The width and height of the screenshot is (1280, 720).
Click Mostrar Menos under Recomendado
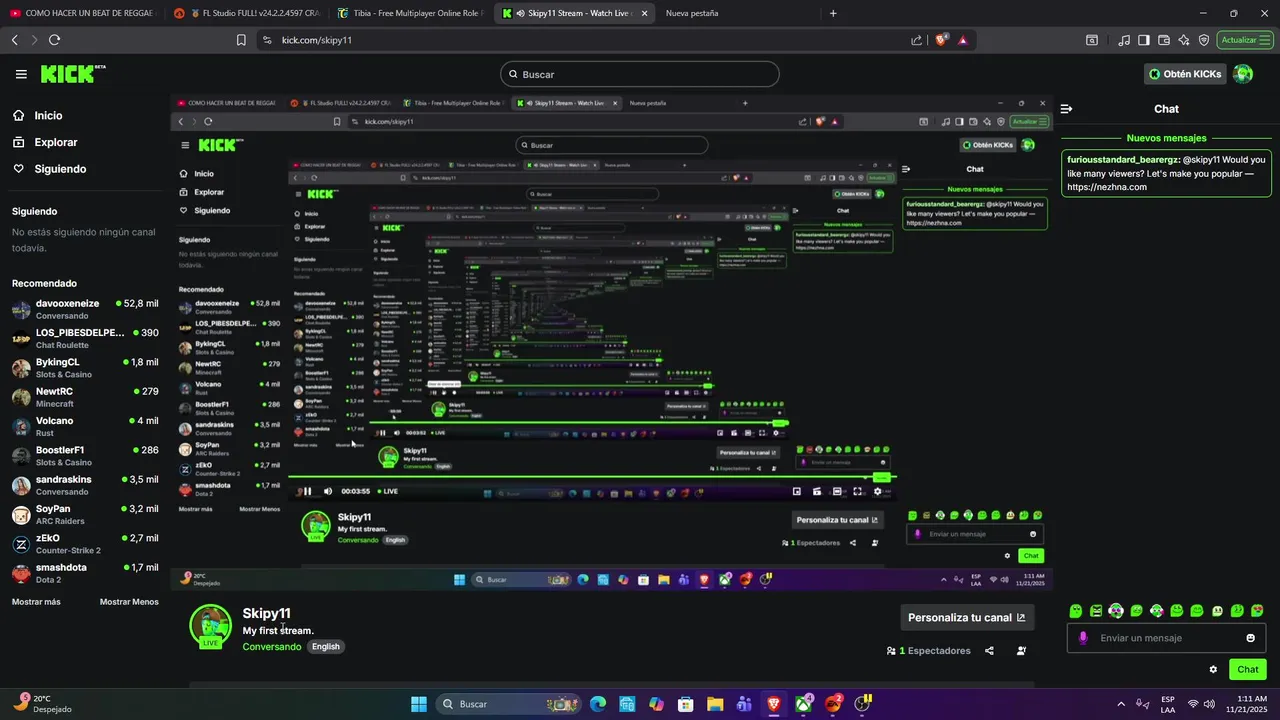click(x=129, y=602)
